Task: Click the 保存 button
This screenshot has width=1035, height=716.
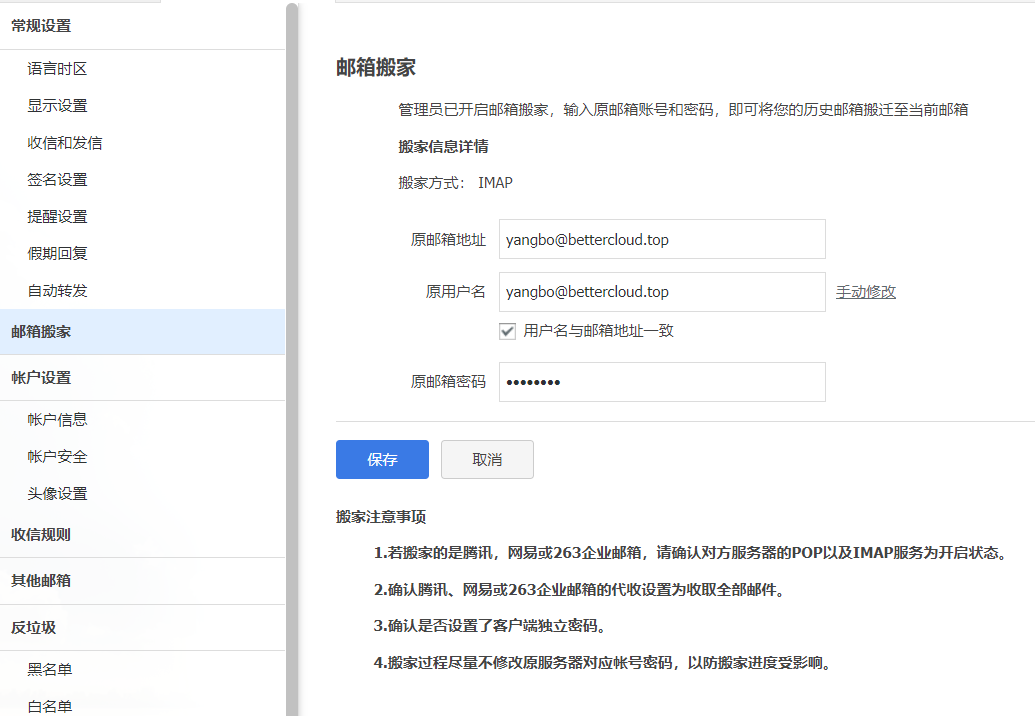Action: click(x=382, y=460)
